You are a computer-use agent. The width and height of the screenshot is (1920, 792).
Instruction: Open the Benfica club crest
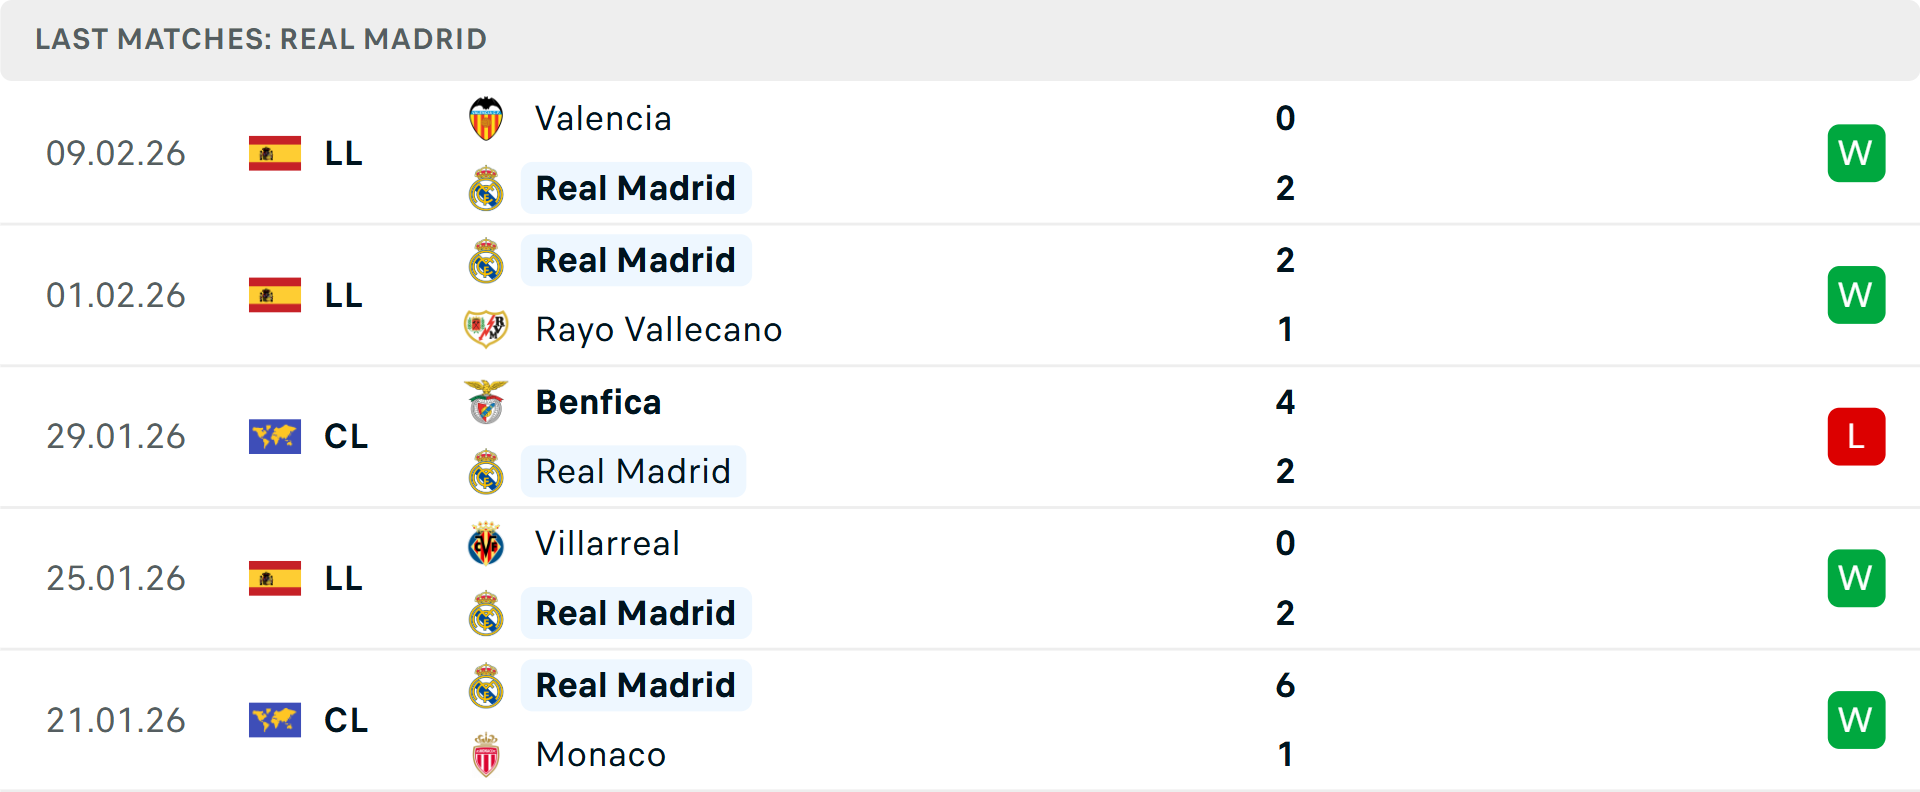[487, 402]
